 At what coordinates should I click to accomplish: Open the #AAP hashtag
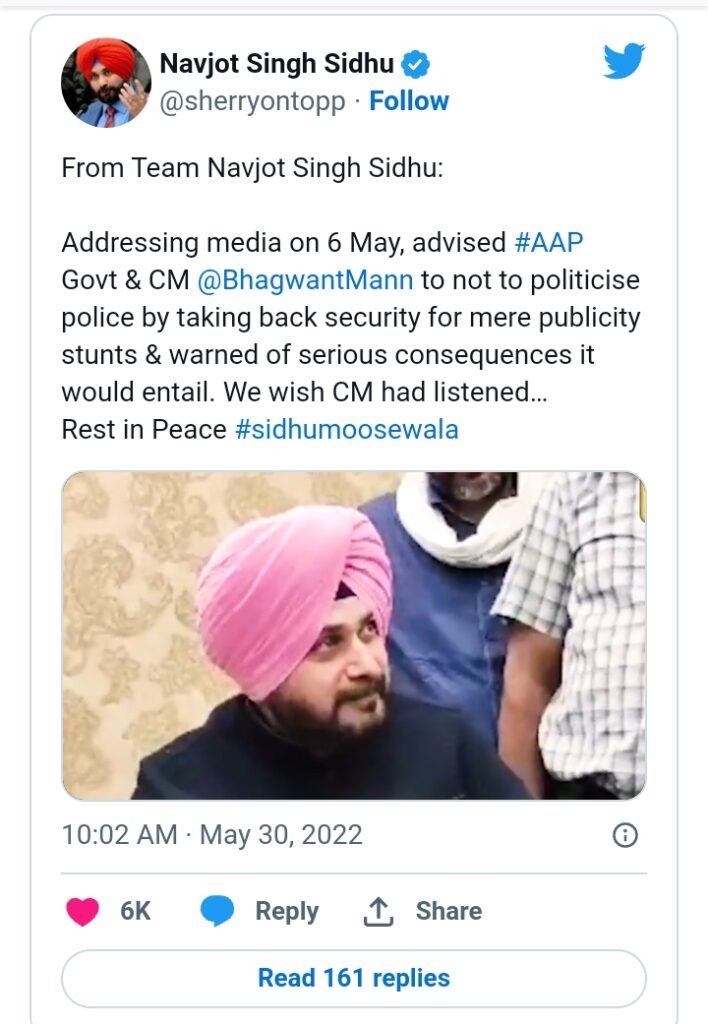click(x=547, y=243)
